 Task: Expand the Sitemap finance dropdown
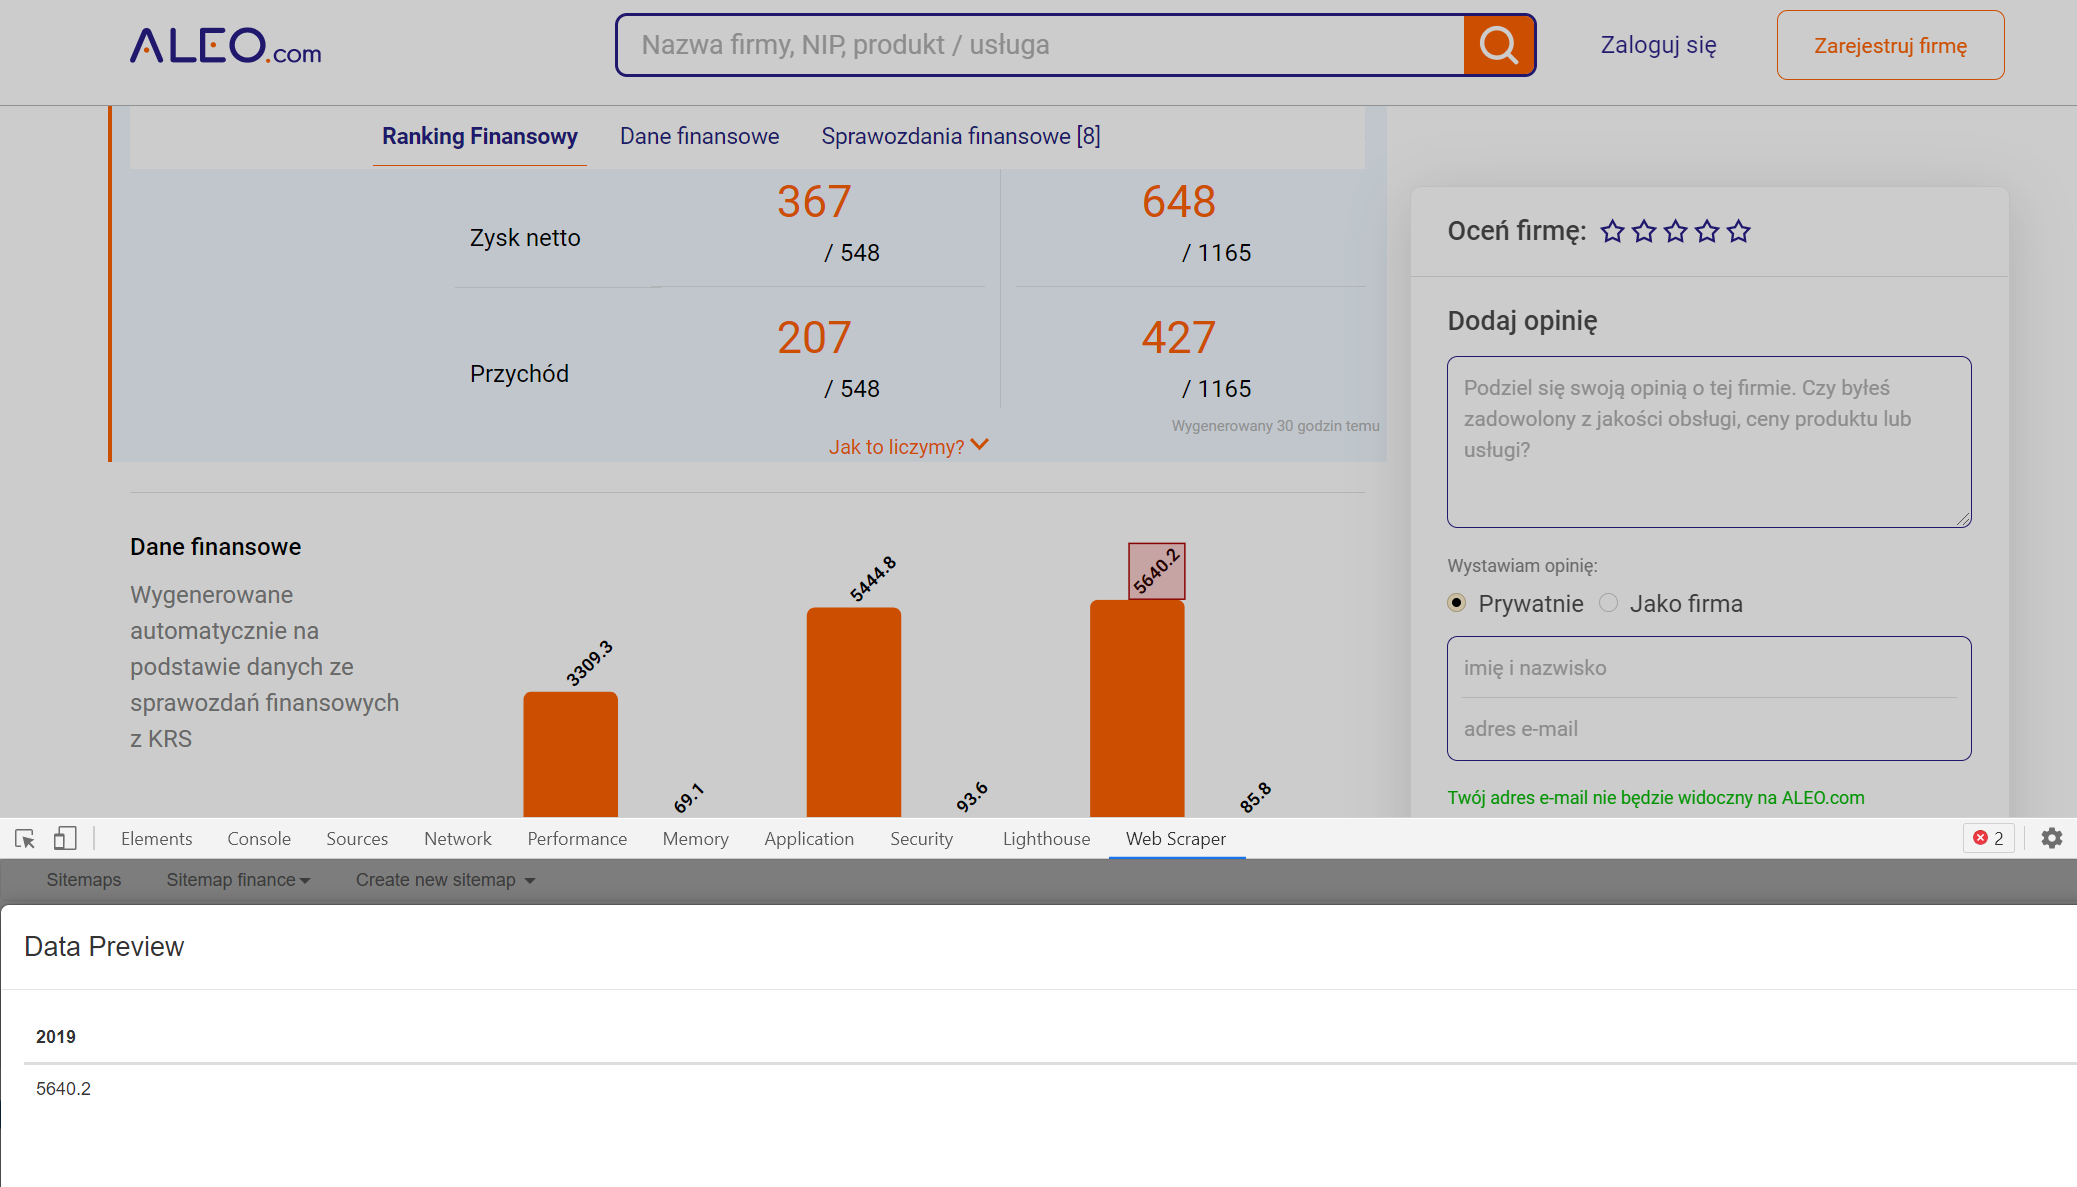[x=238, y=880]
